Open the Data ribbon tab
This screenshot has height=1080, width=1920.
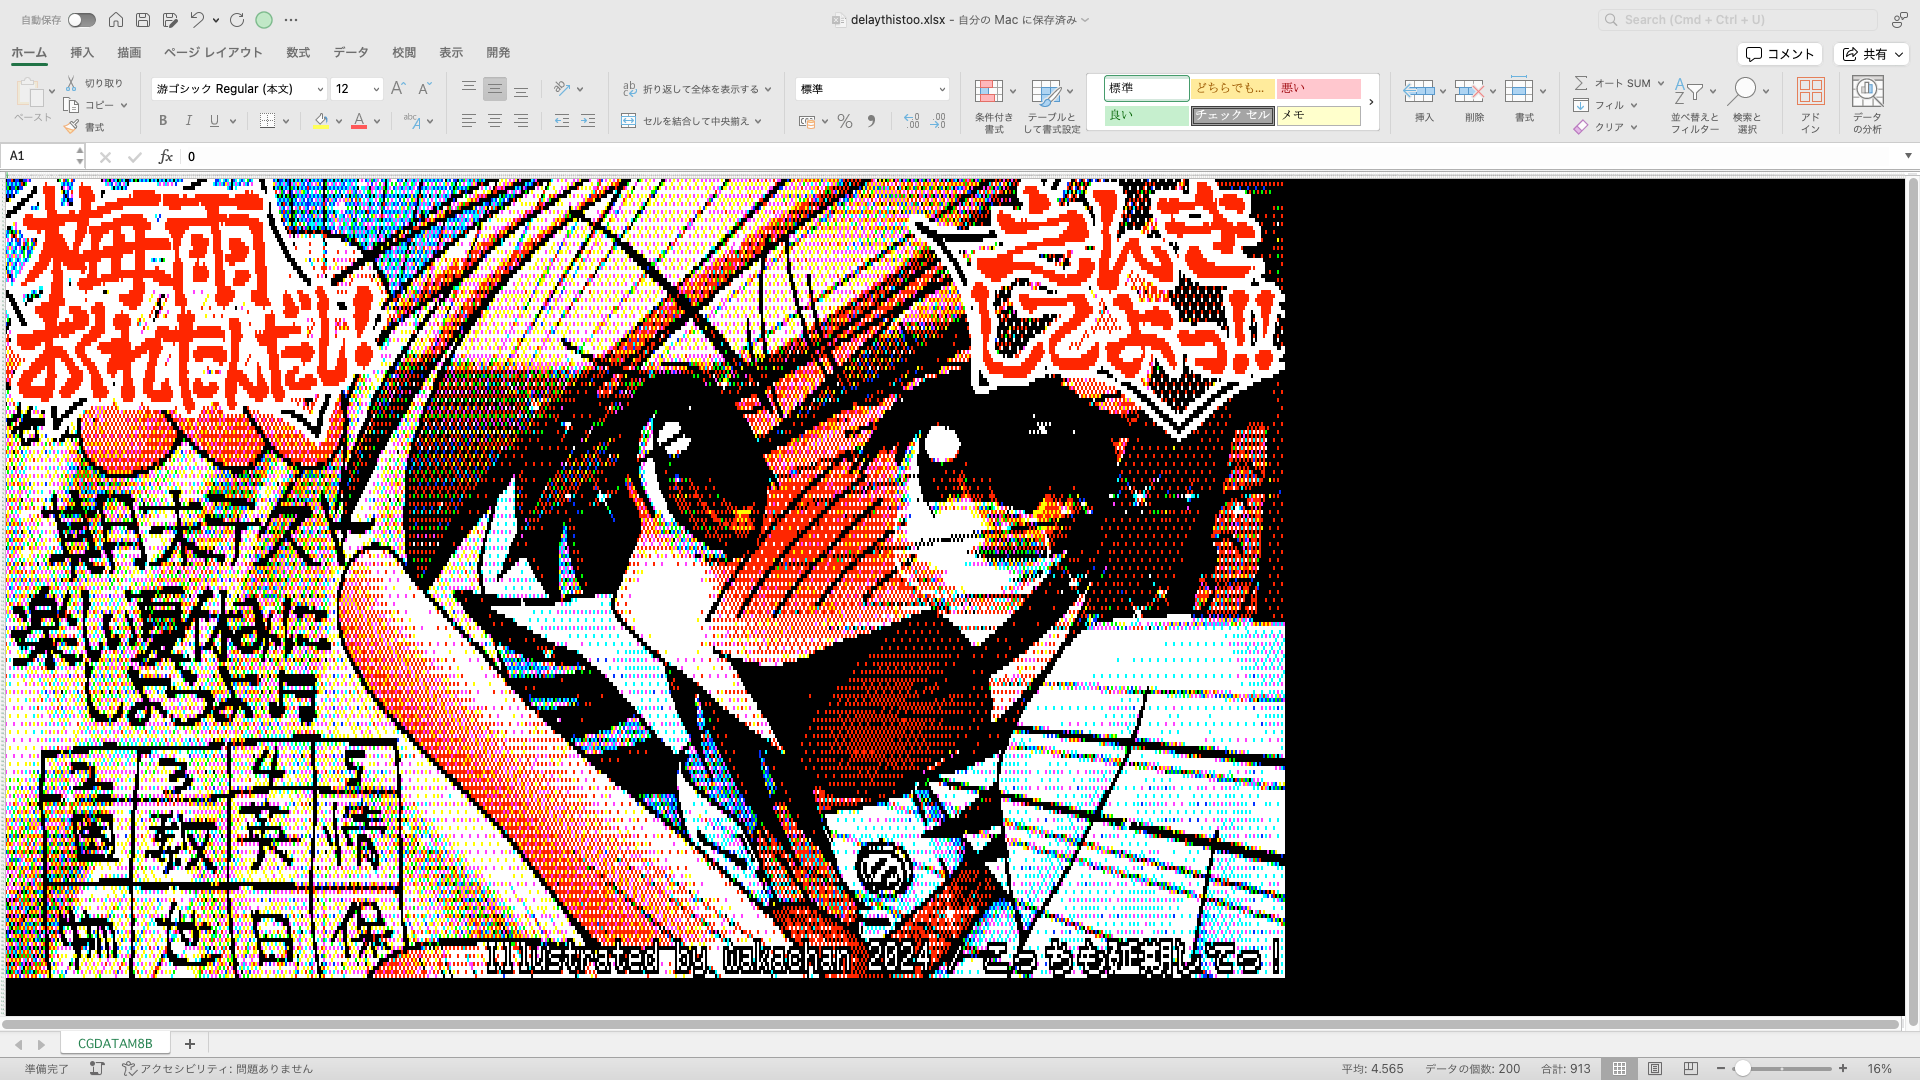tap(351, 53)
